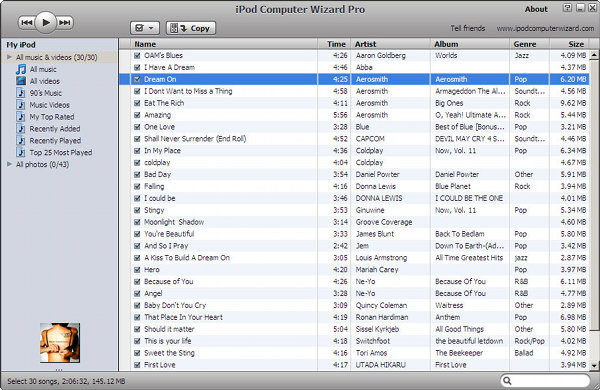Click the album art thumbnail
This screenshot has width=600, height=390.
(60, 343)
